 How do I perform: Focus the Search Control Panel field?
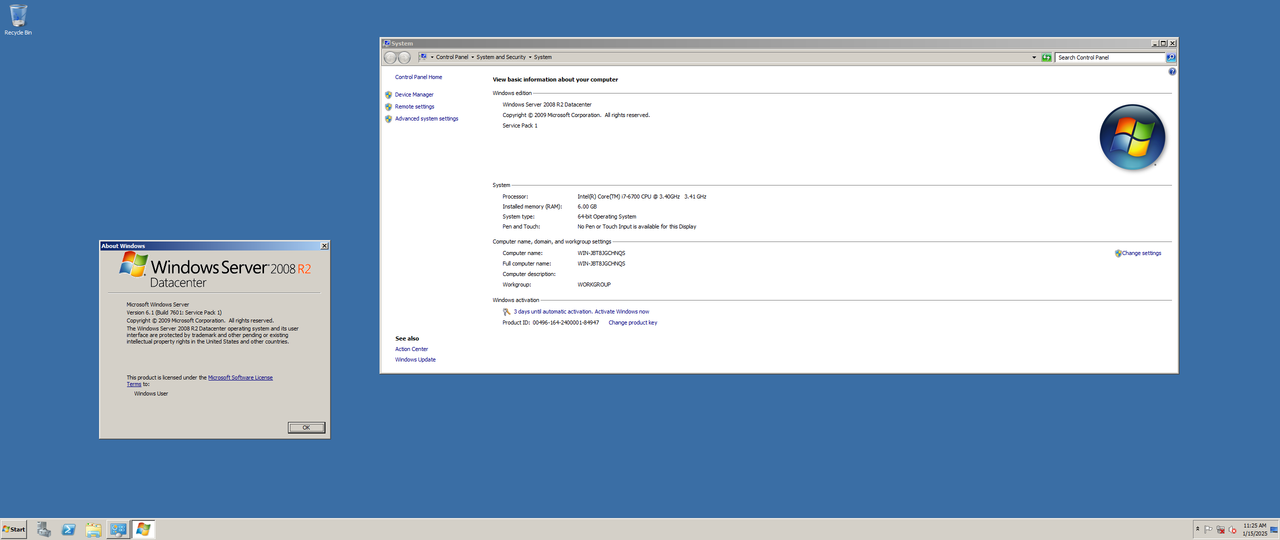[1110, 57]
